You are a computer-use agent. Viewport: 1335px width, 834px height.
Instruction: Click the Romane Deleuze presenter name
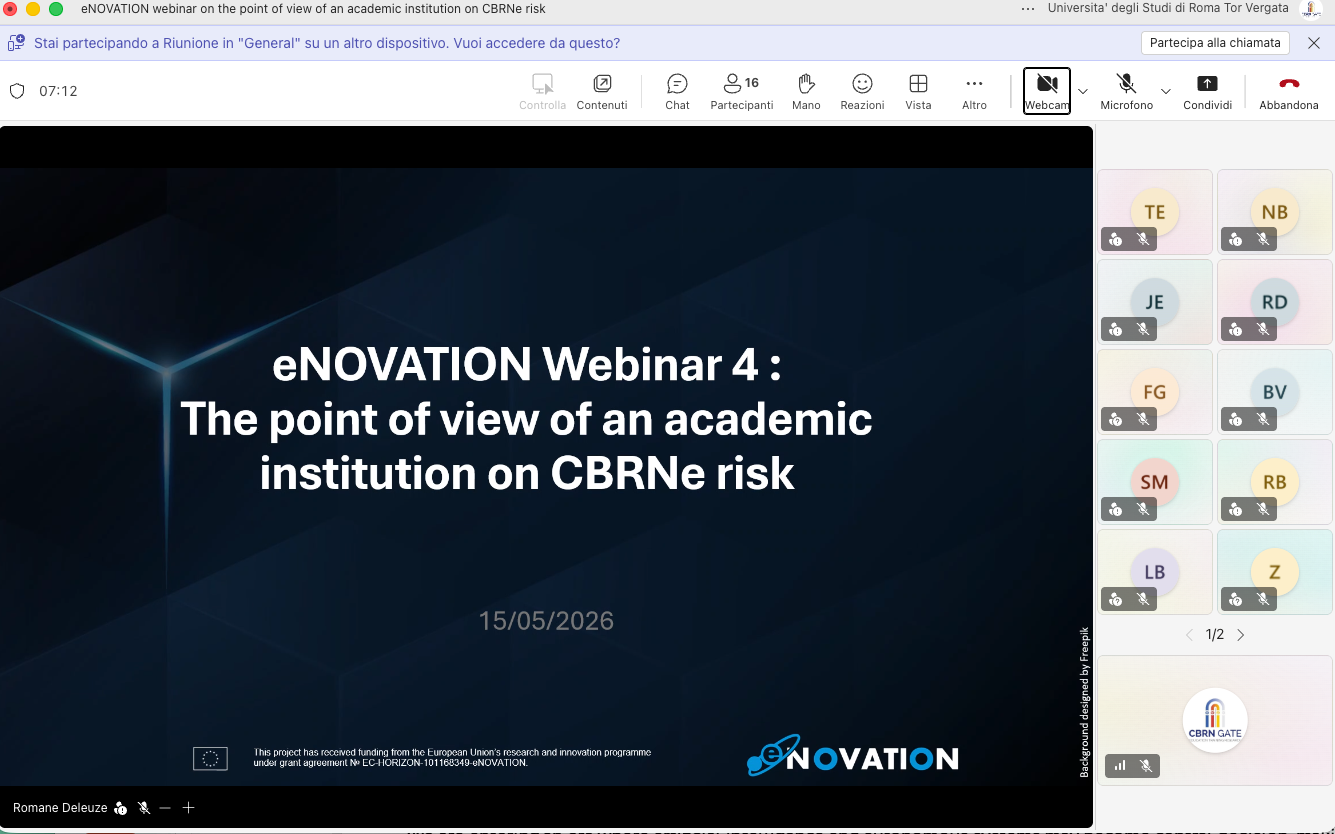pyautogui.click(x=60, y=808)
